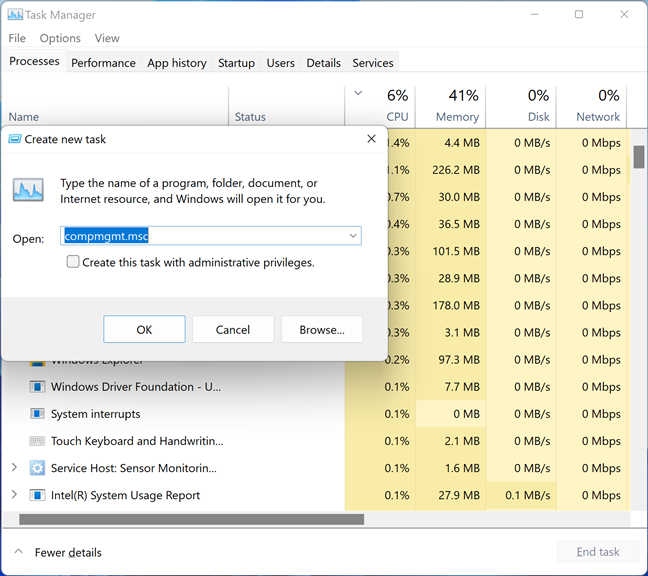Switch to the App history tab

[177, 63]
